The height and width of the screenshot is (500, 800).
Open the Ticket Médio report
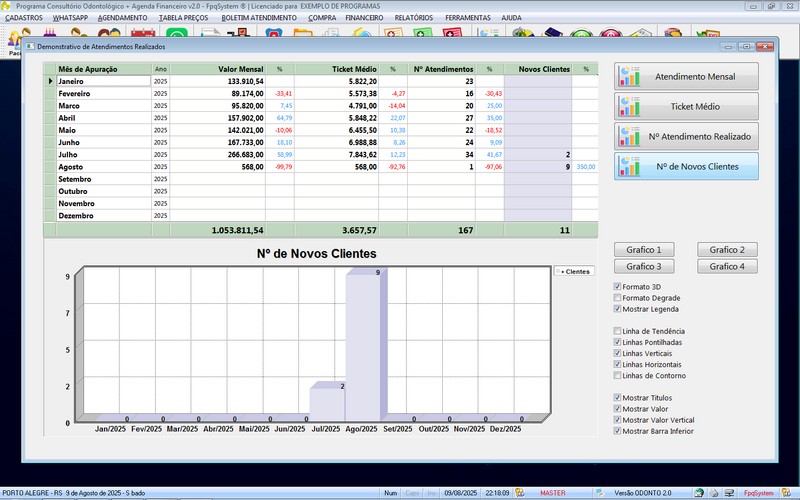click(x=686, y=106)
